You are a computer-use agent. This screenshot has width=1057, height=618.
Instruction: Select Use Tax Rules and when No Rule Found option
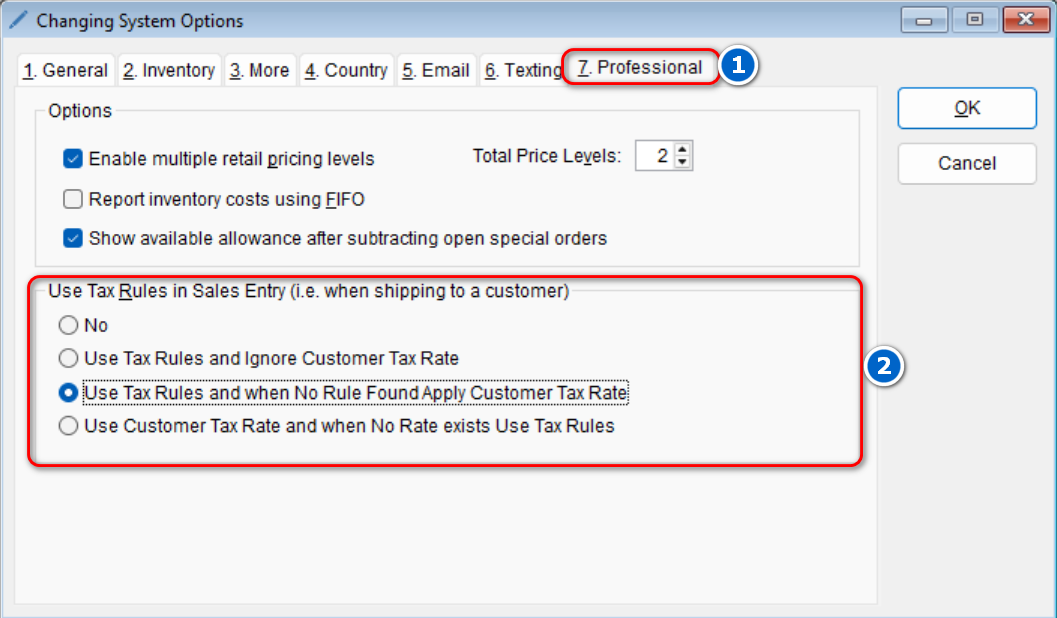[x=68, y=393]
